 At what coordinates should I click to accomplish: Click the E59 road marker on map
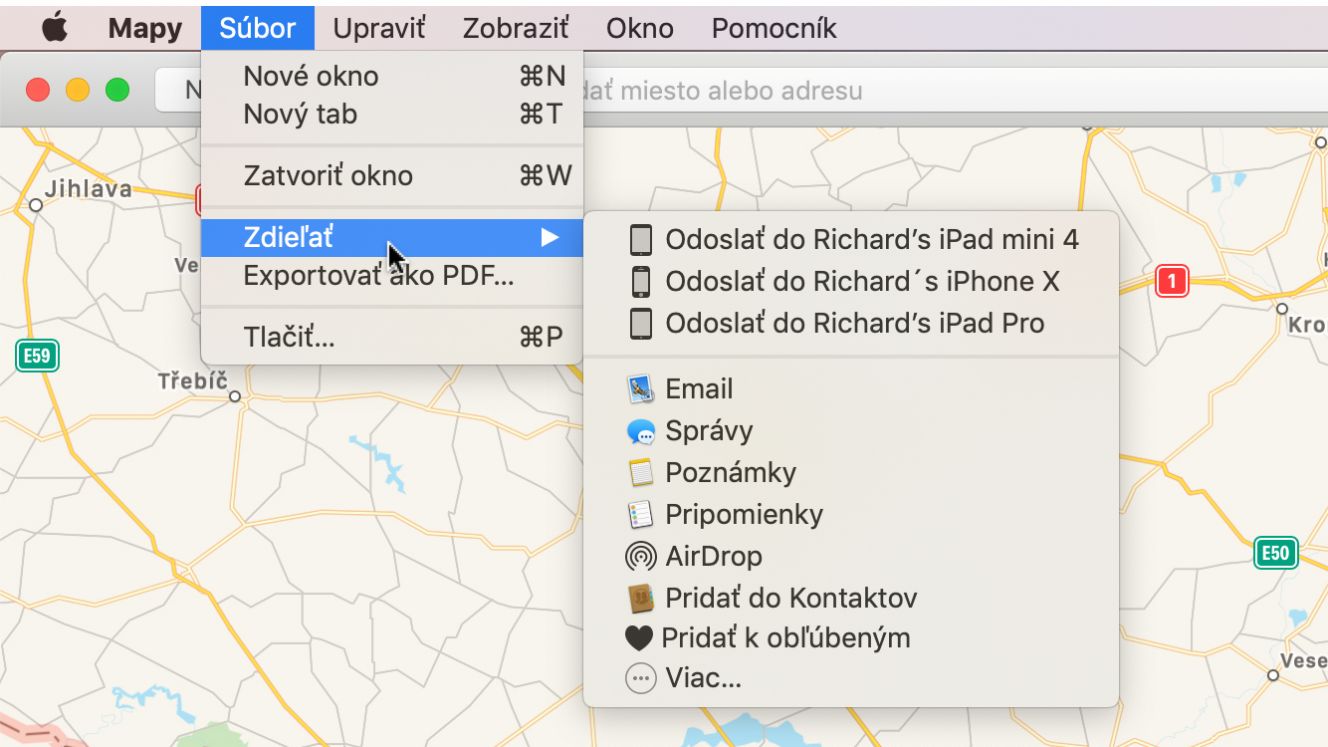(x=37, y=355)
